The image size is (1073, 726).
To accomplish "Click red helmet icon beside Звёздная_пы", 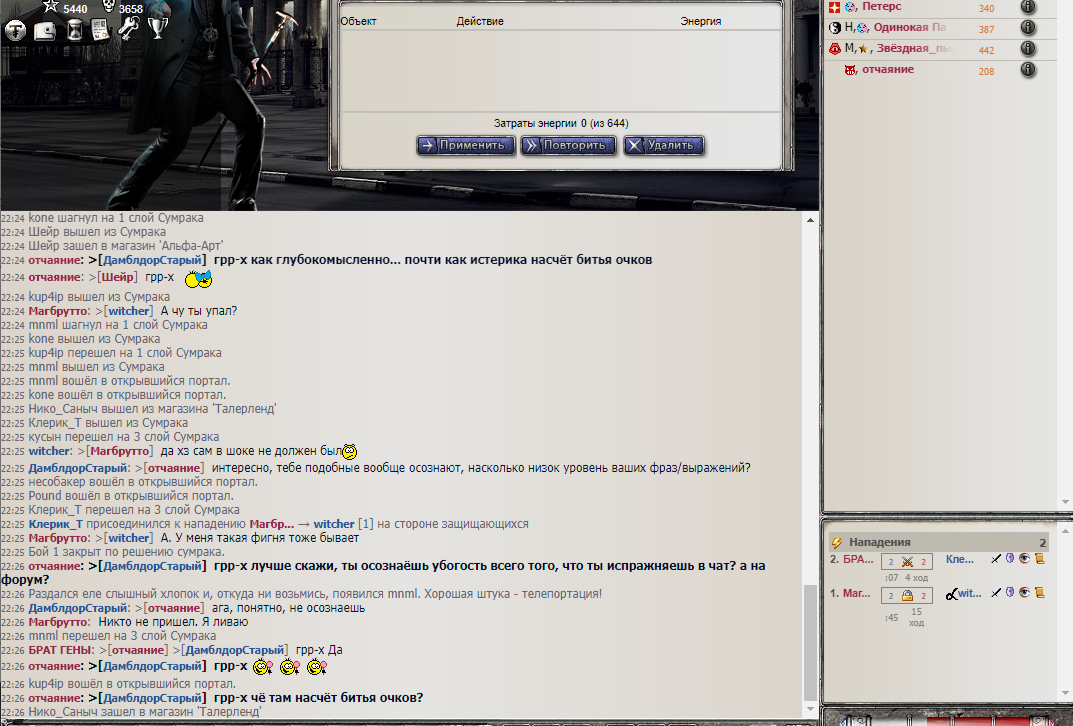I will 835,49.
